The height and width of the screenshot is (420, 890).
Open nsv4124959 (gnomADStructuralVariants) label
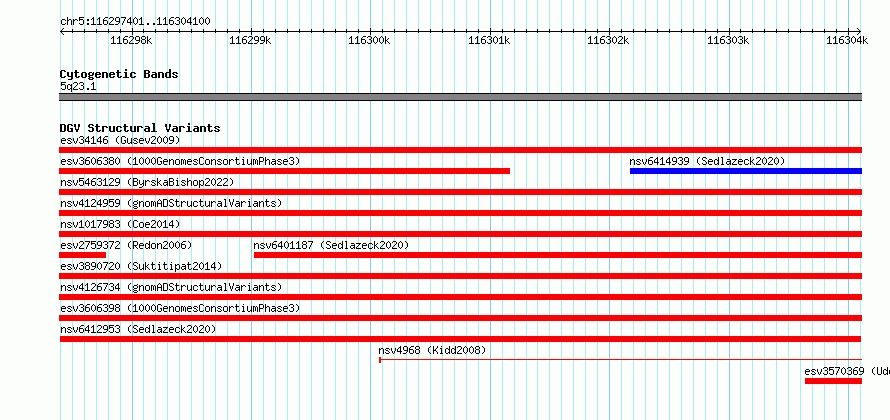point(171,203)
